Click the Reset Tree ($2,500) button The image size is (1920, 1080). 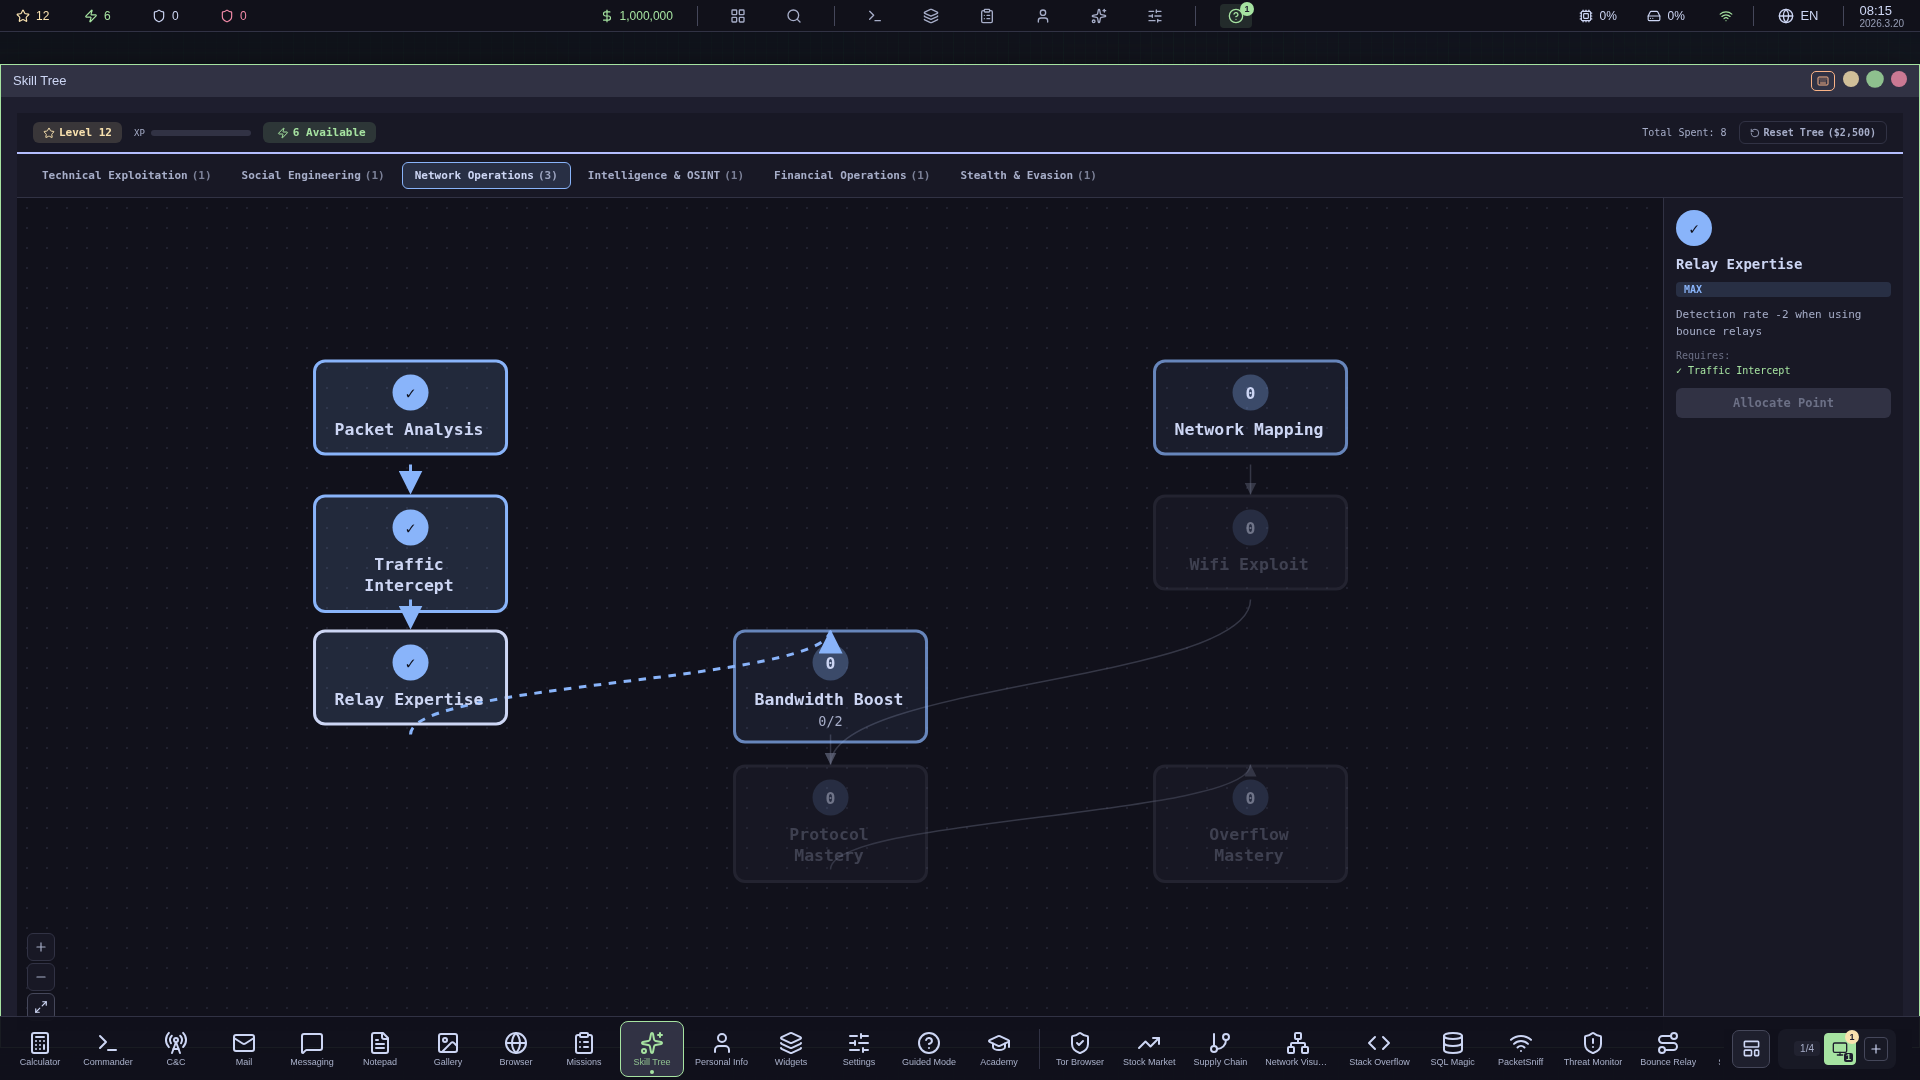(x=1812, y=132)
